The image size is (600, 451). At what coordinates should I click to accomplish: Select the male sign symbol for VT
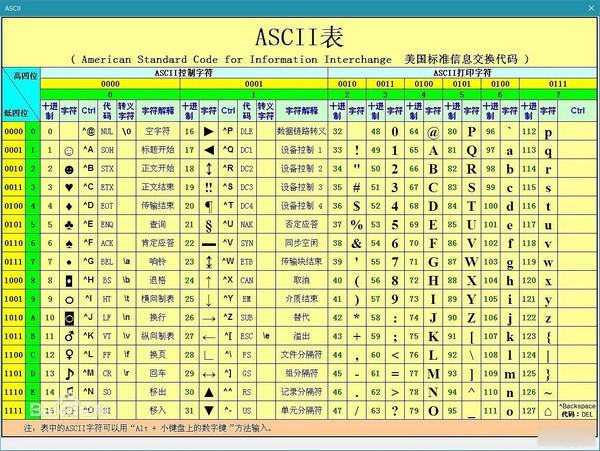[68, 335]
